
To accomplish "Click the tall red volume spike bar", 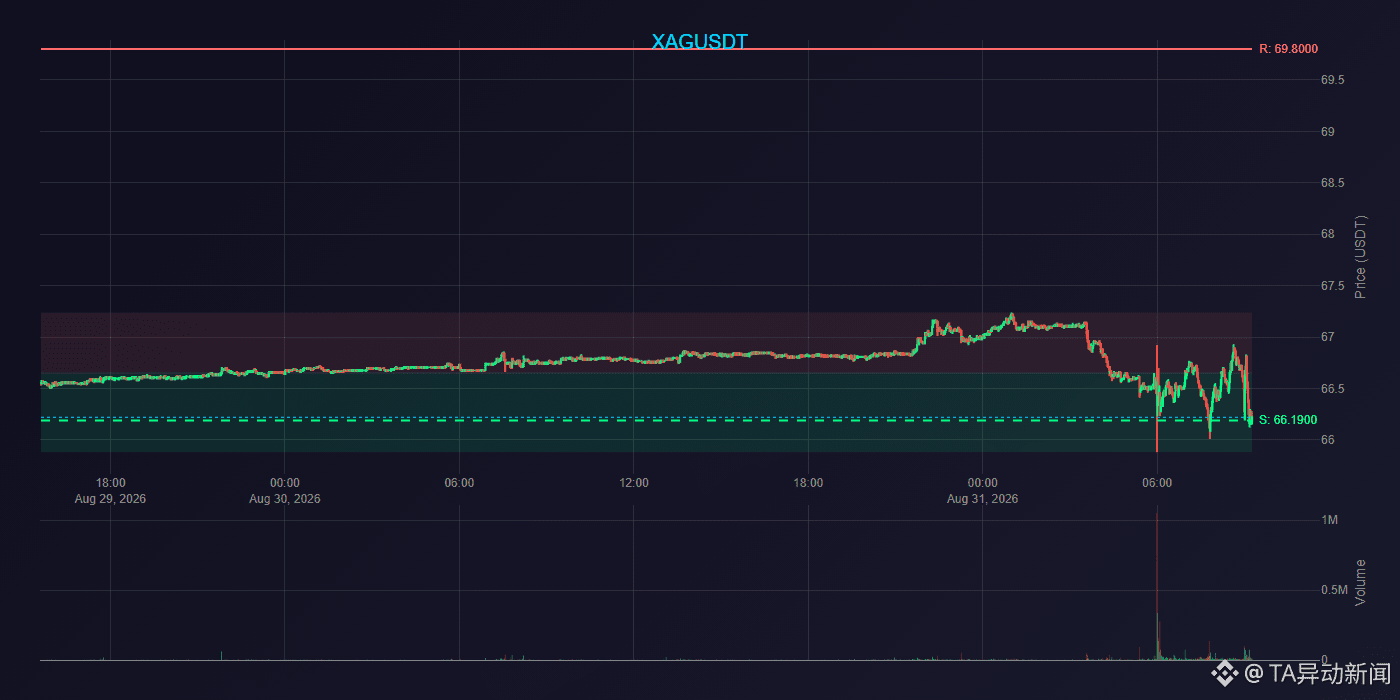I will click(x=1157, y=585).
